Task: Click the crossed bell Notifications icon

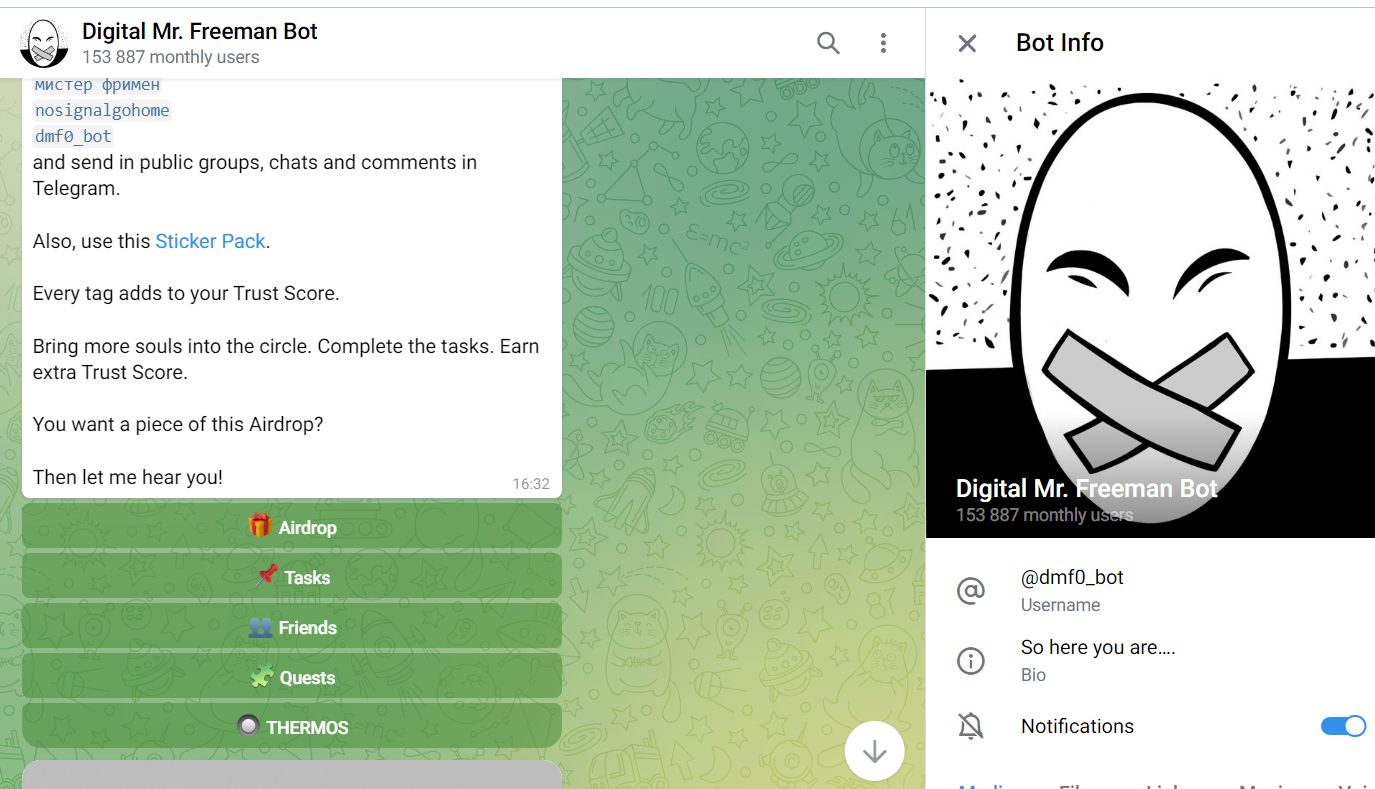Action: click(x=971, y=727)
